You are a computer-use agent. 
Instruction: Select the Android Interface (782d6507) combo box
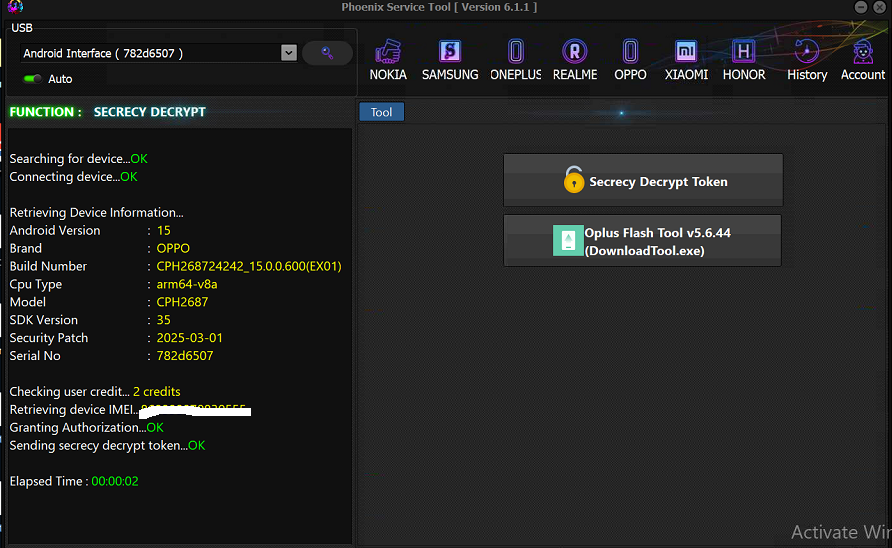point(158,53)
